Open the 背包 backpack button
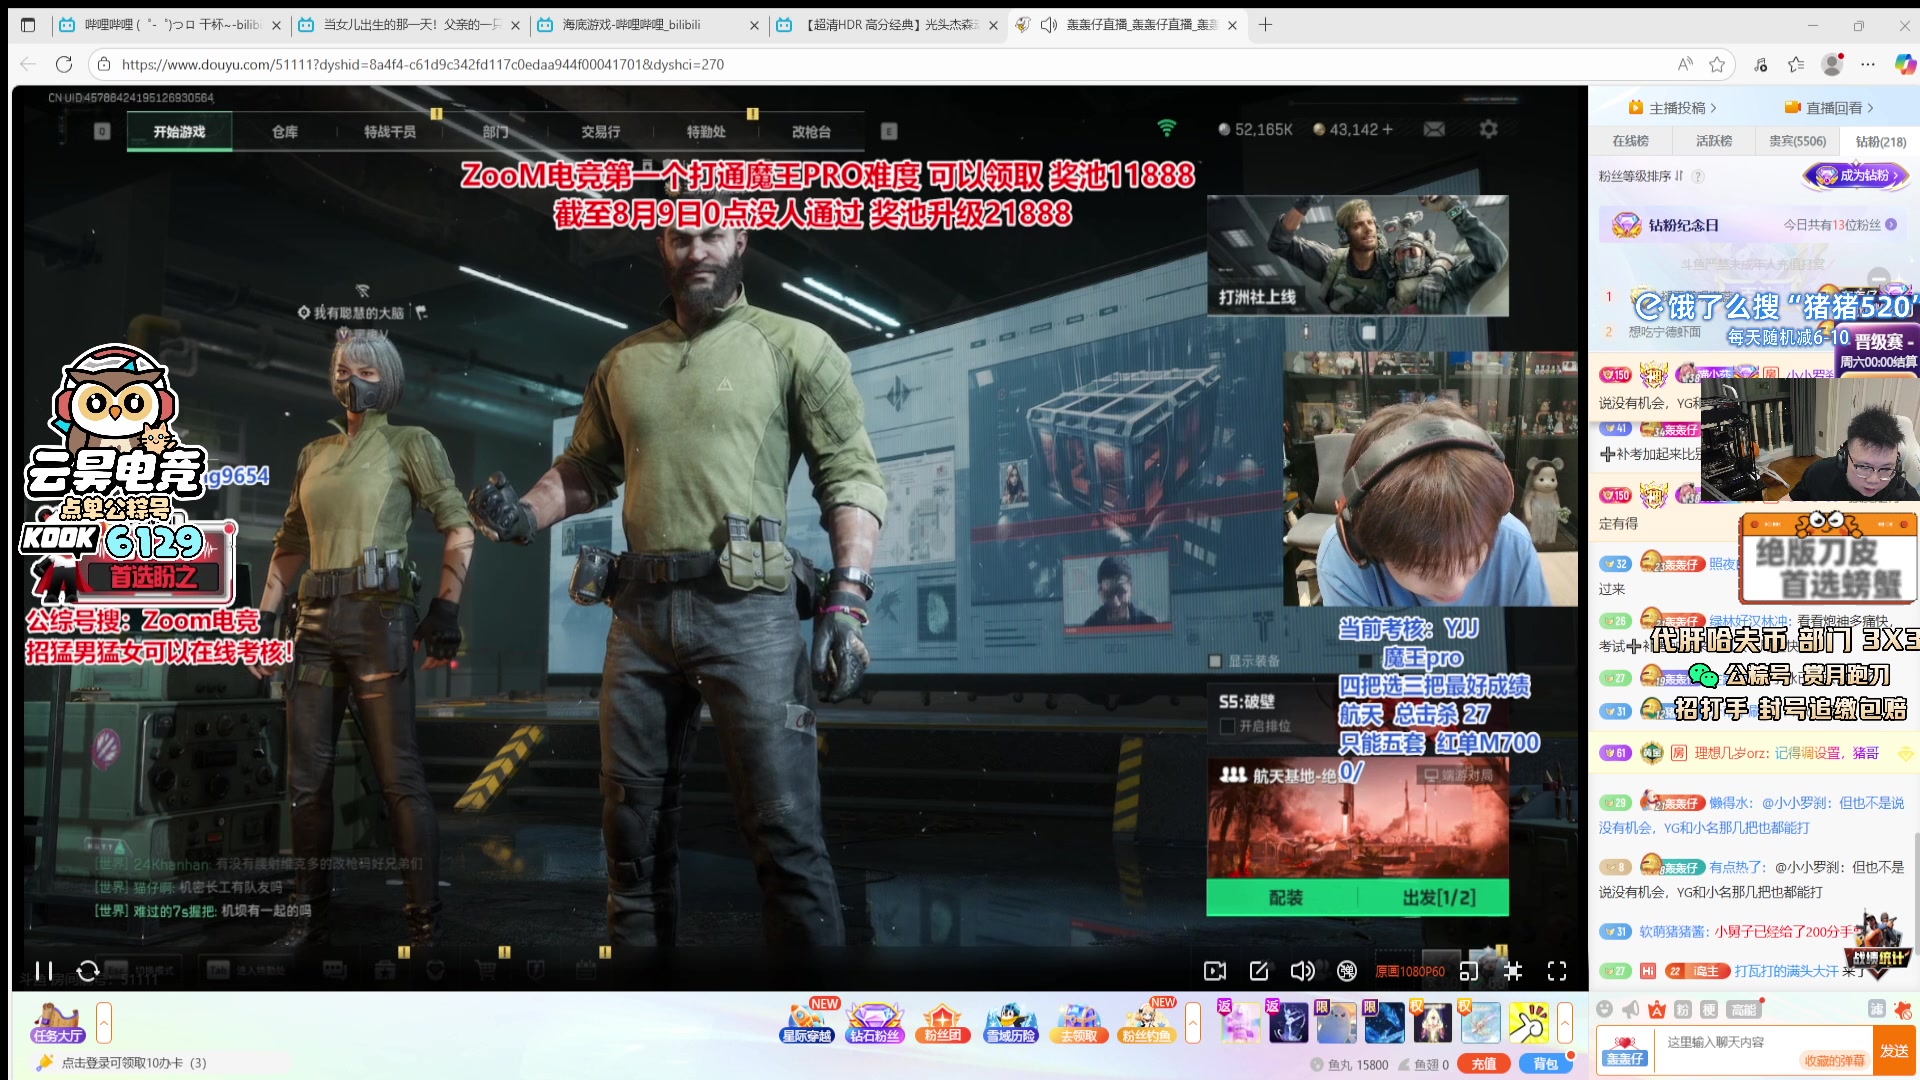 pos(1545,1064)
